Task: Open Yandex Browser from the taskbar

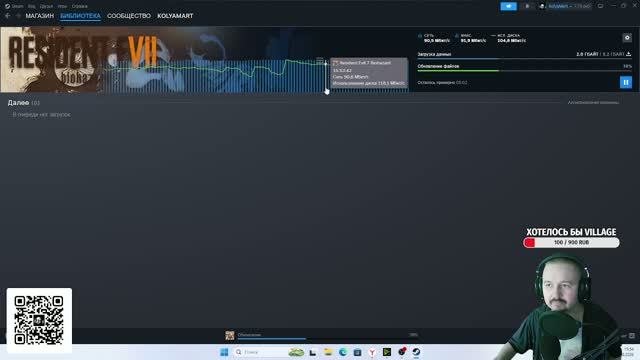Action: click(372, 352)
